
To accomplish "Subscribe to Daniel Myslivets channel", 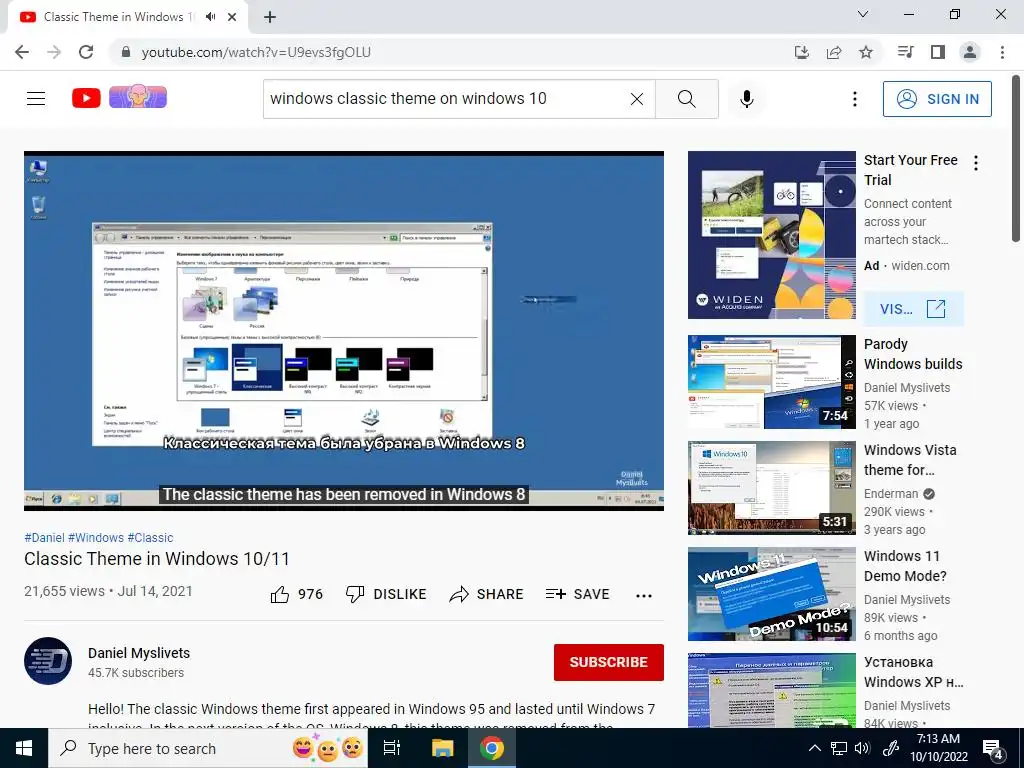I will tap(609, 662).
